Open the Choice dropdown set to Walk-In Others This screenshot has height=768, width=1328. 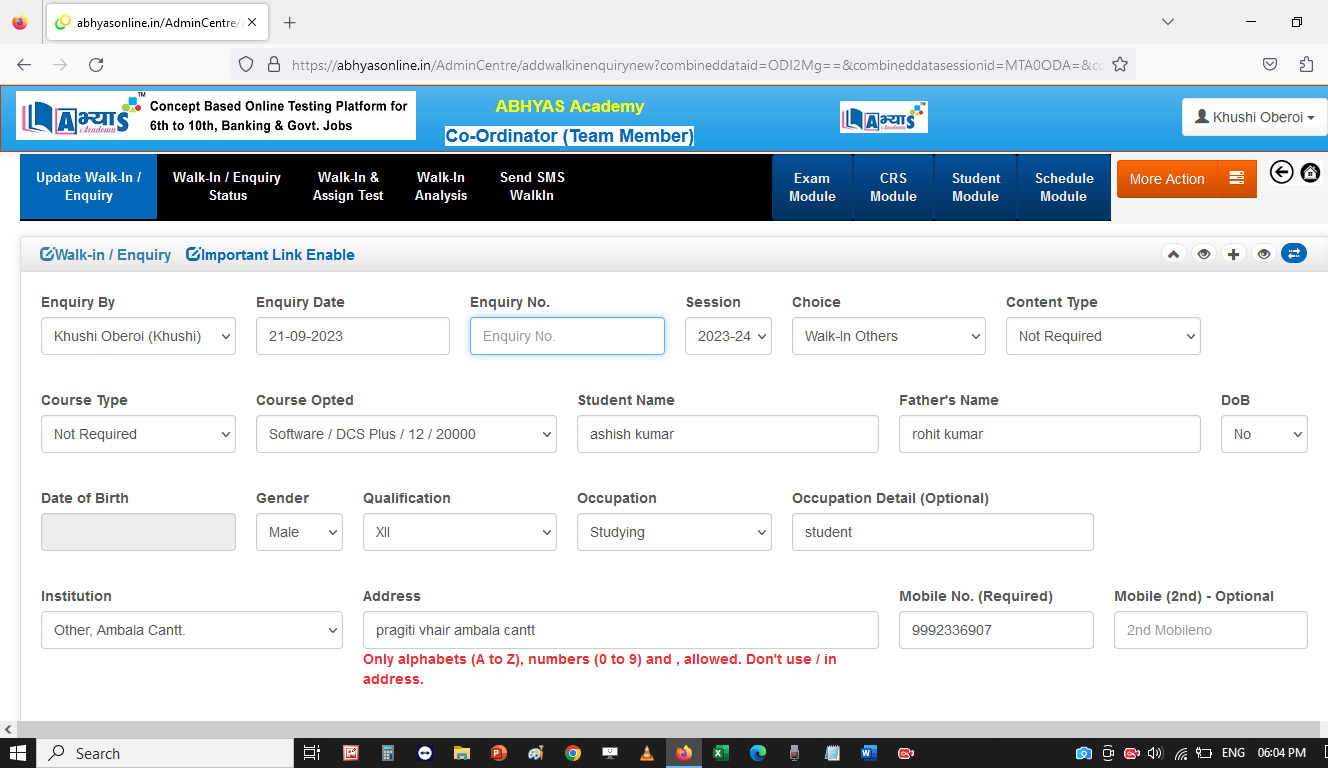tap(888, 336)
